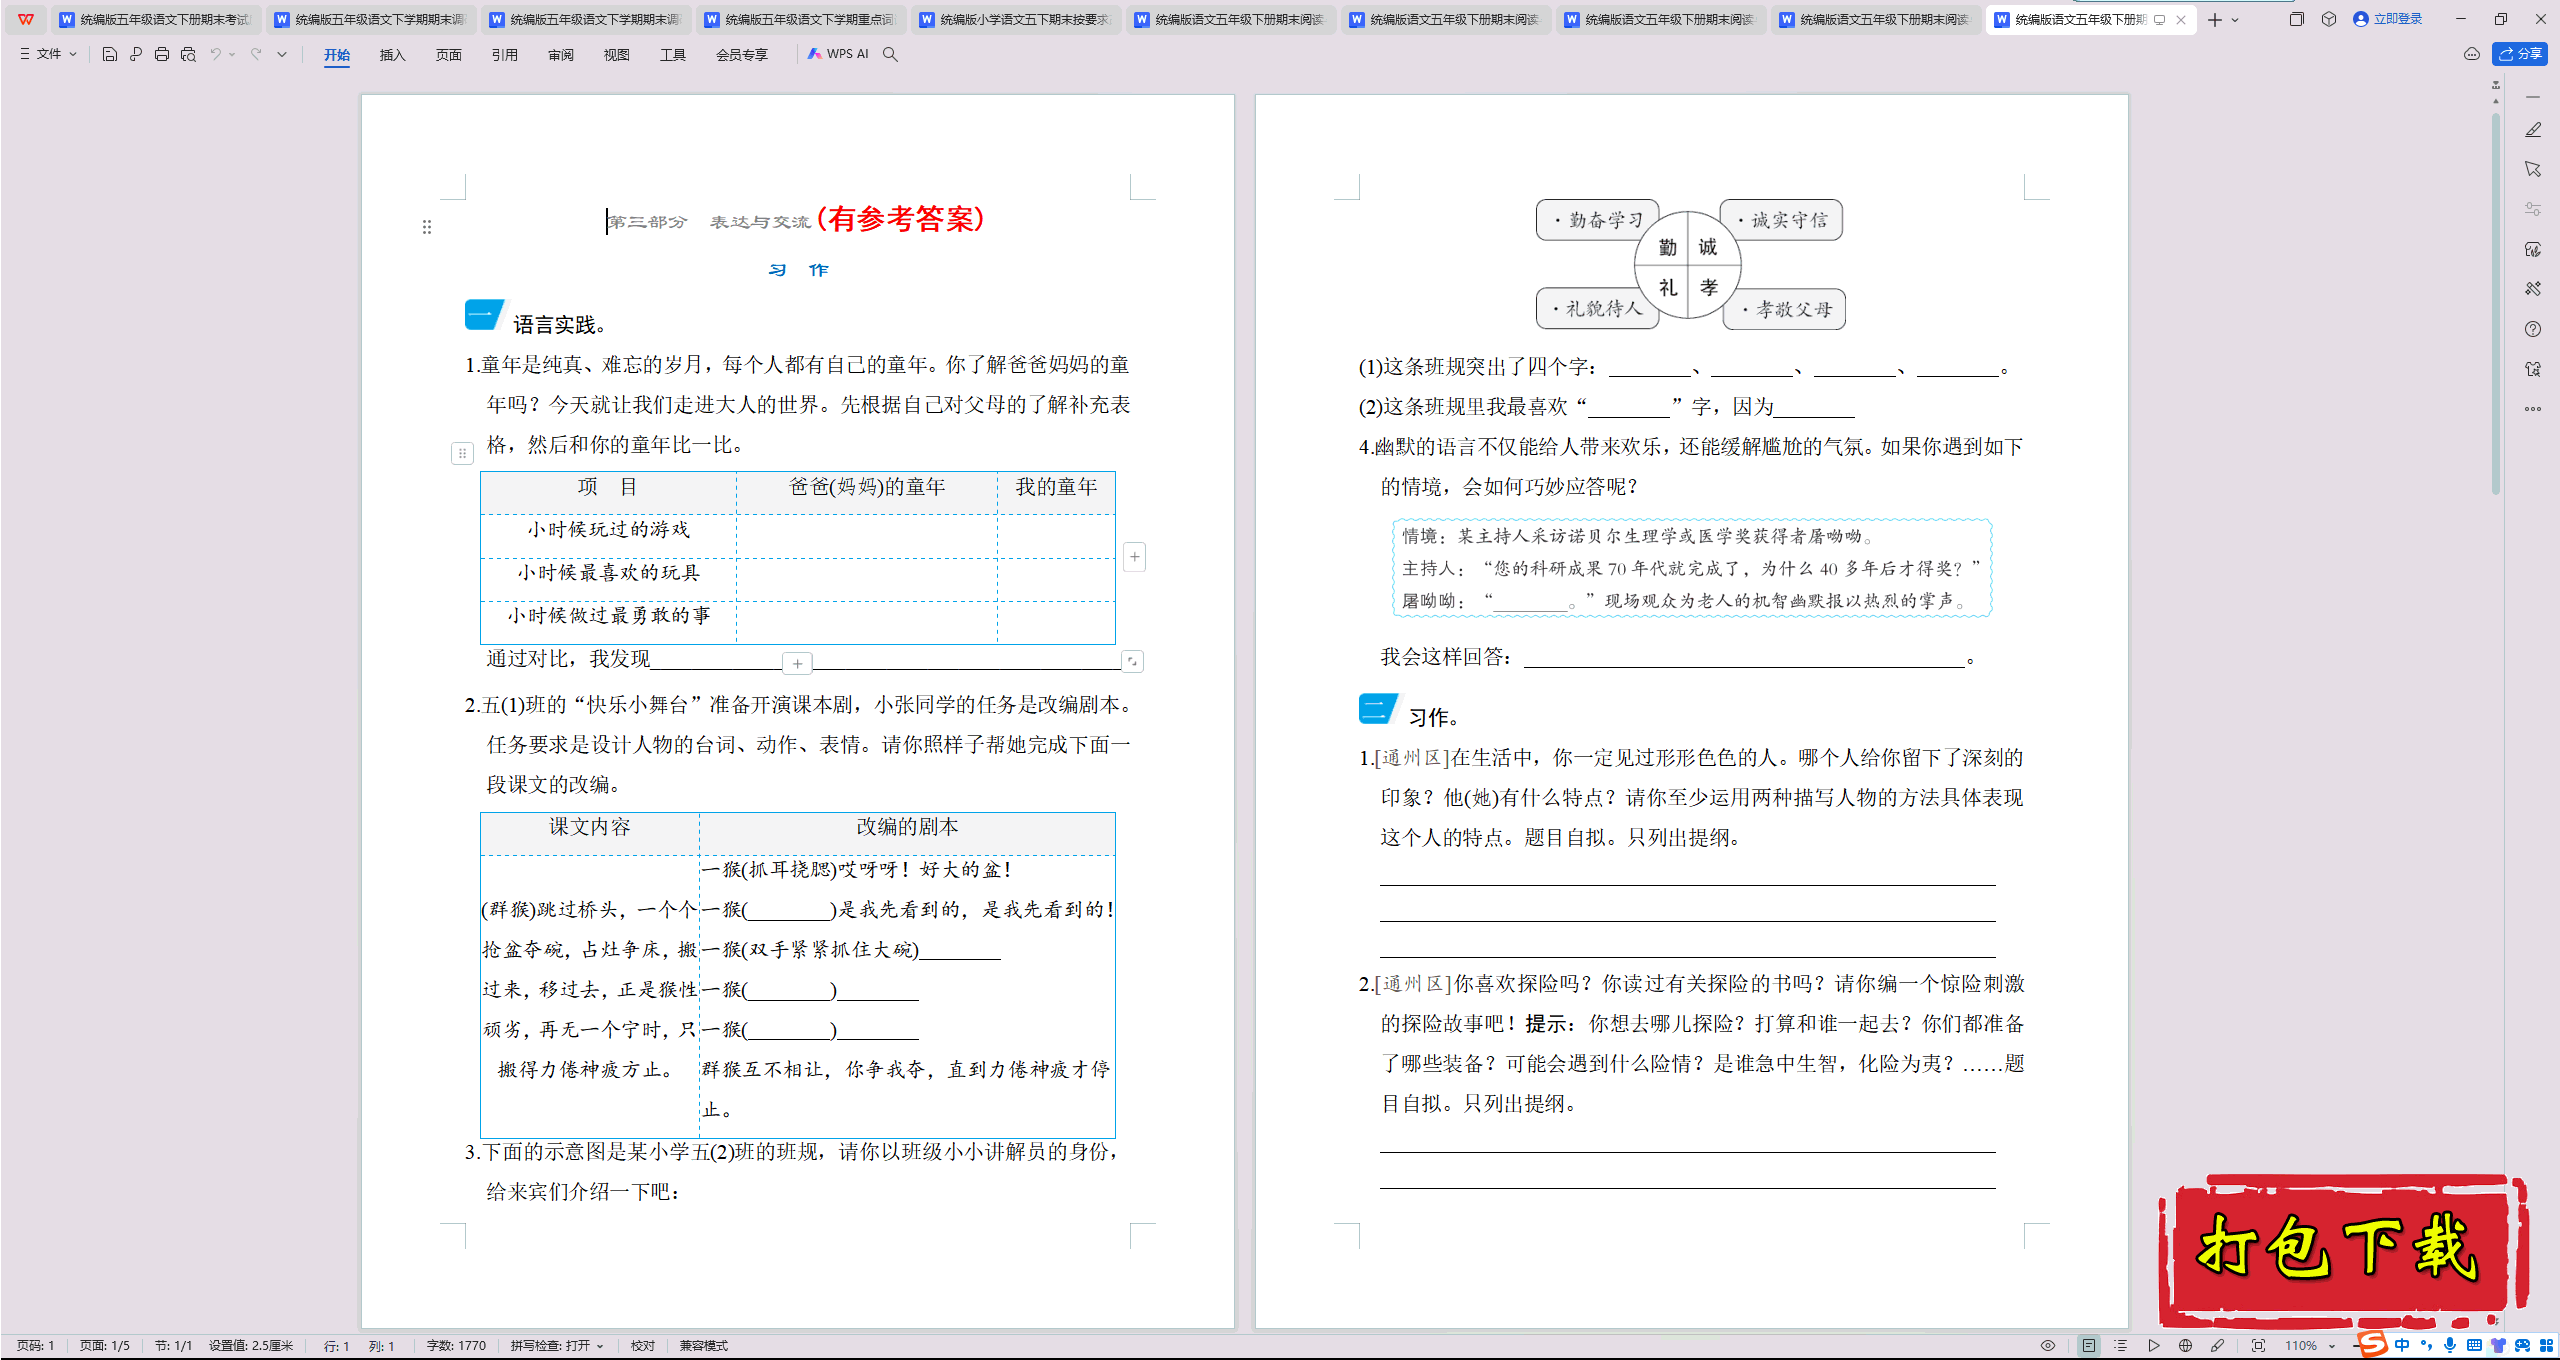Toggle Sogou Chinese input mode
This screenshot has width=2560, height=1360.
click(x=2402, y=1346)
